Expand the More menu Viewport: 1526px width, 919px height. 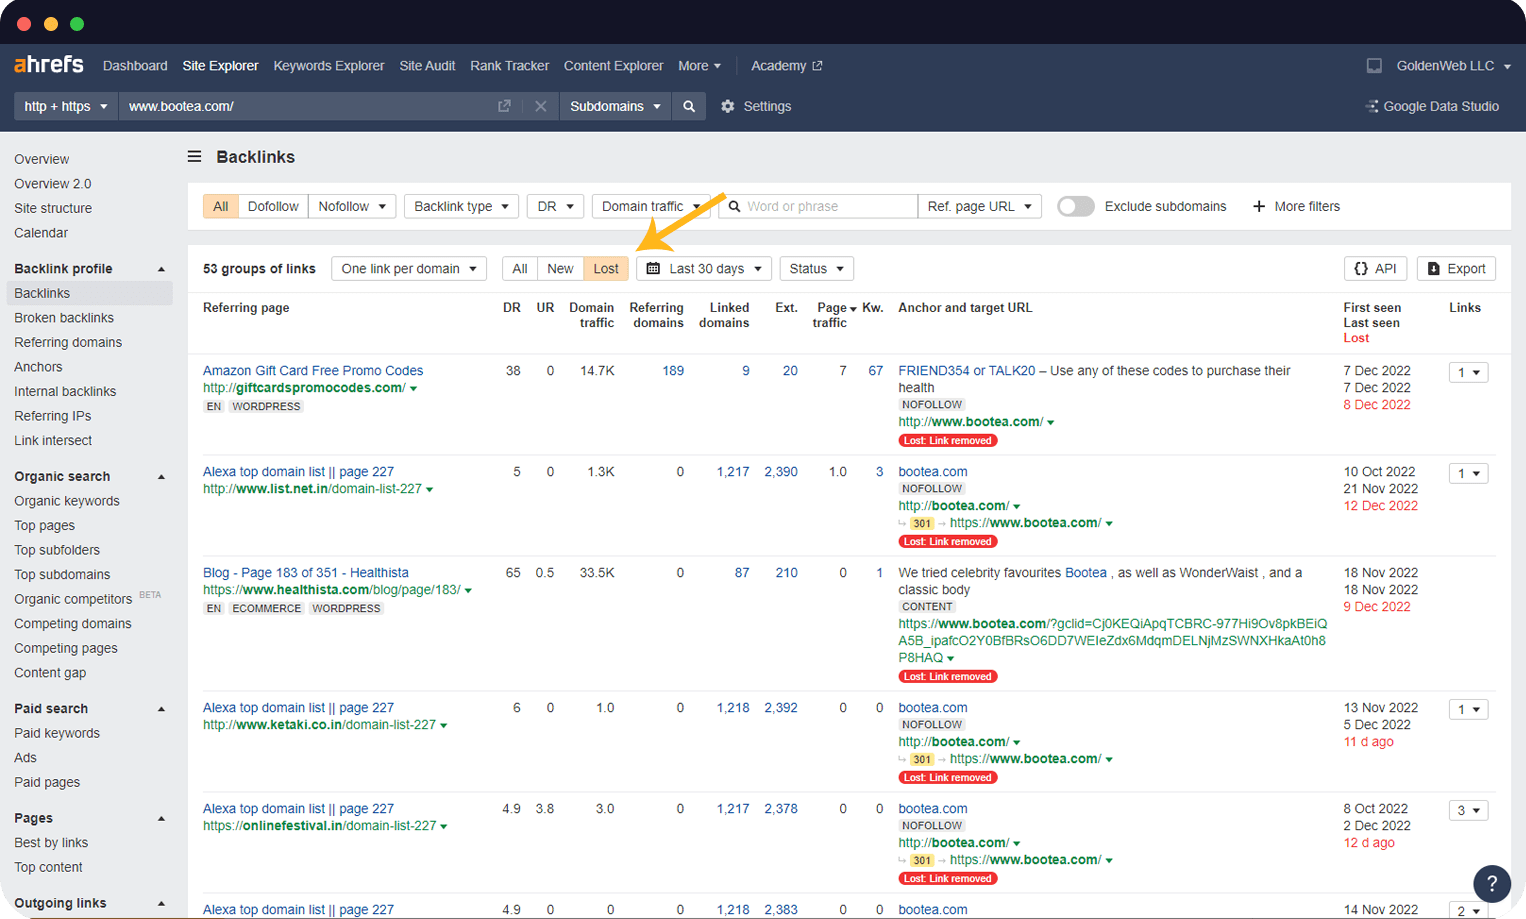click(x=699, y=66)
